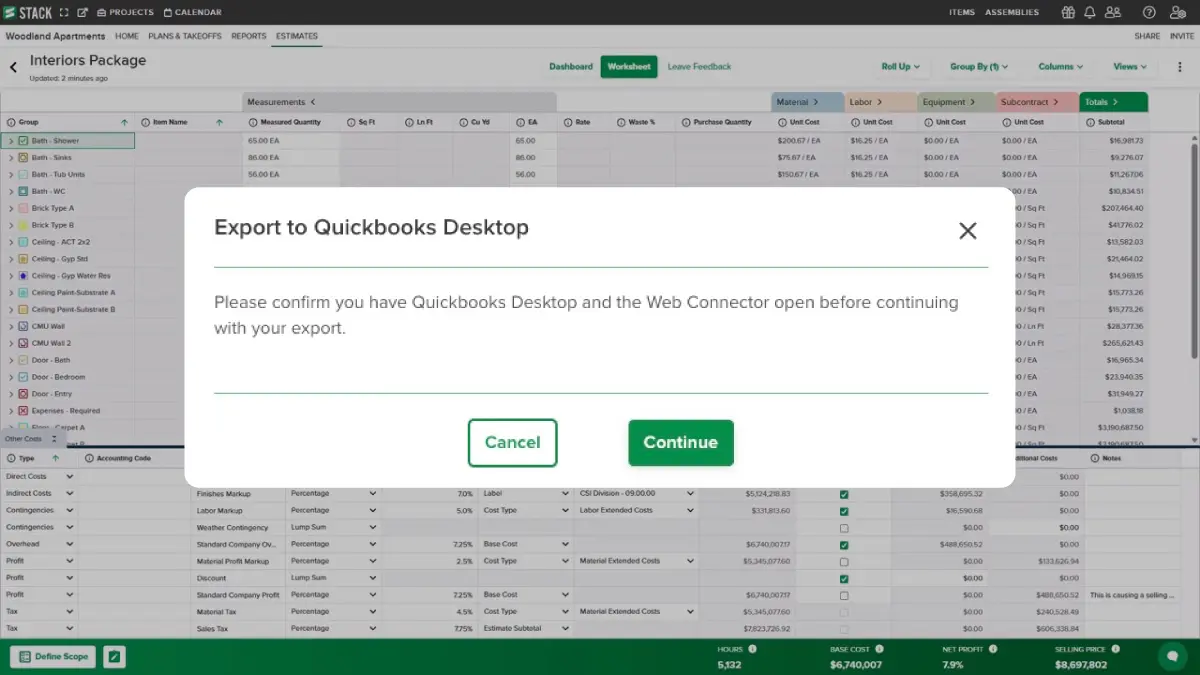The image size is (1200, 675).
Task: Toggle fullscreen icon next to STACK logo
Action: pyautogui.click(x=65, y=12)
